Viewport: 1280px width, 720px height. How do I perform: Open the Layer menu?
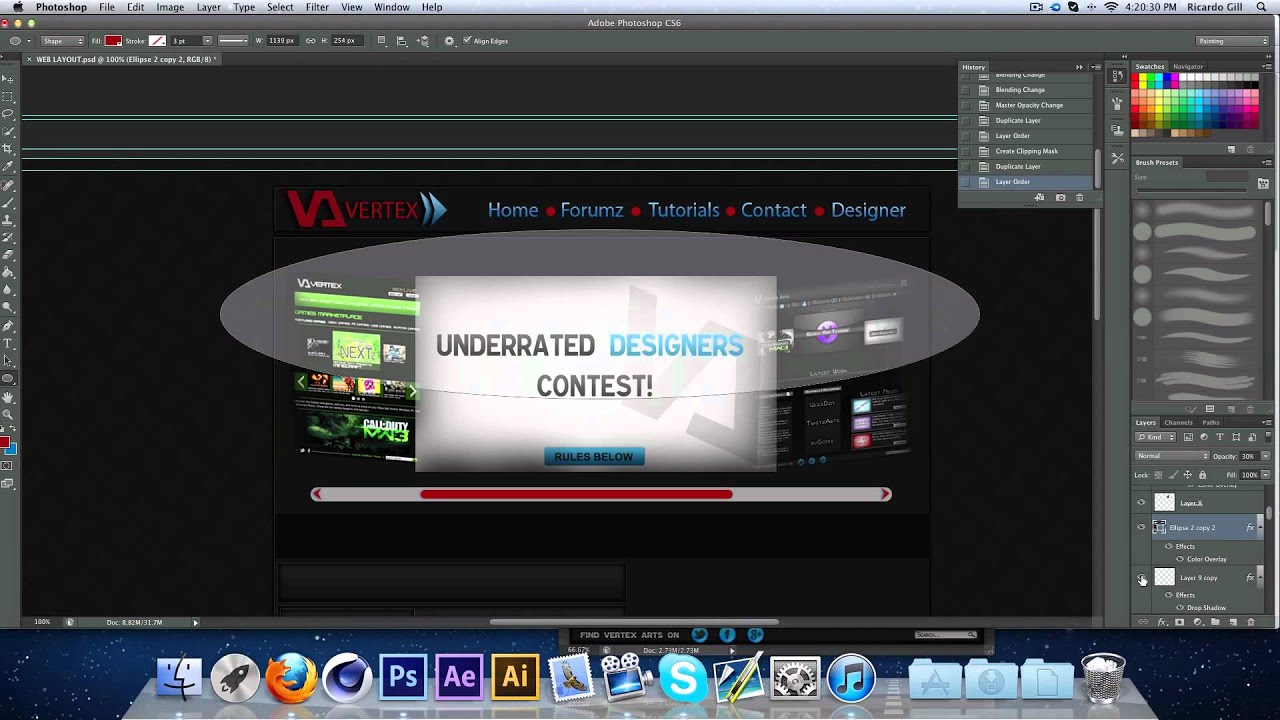pyautogui.click(x=208, y=7)
